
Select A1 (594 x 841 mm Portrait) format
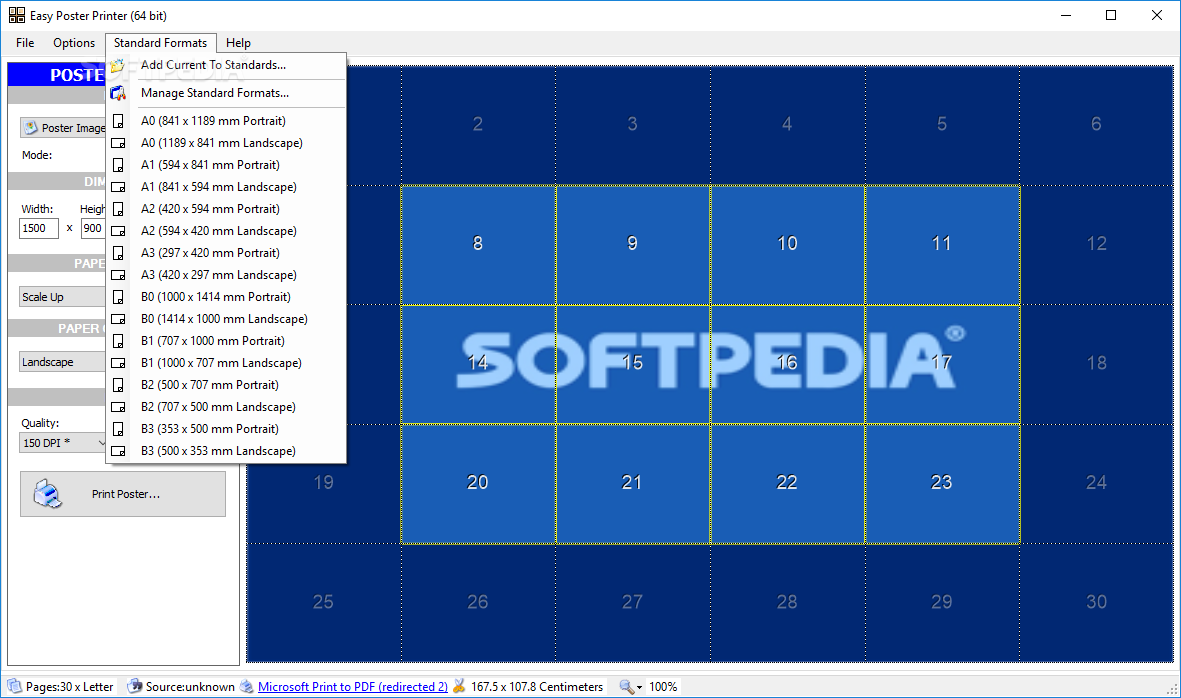click(x=226, y=165)
